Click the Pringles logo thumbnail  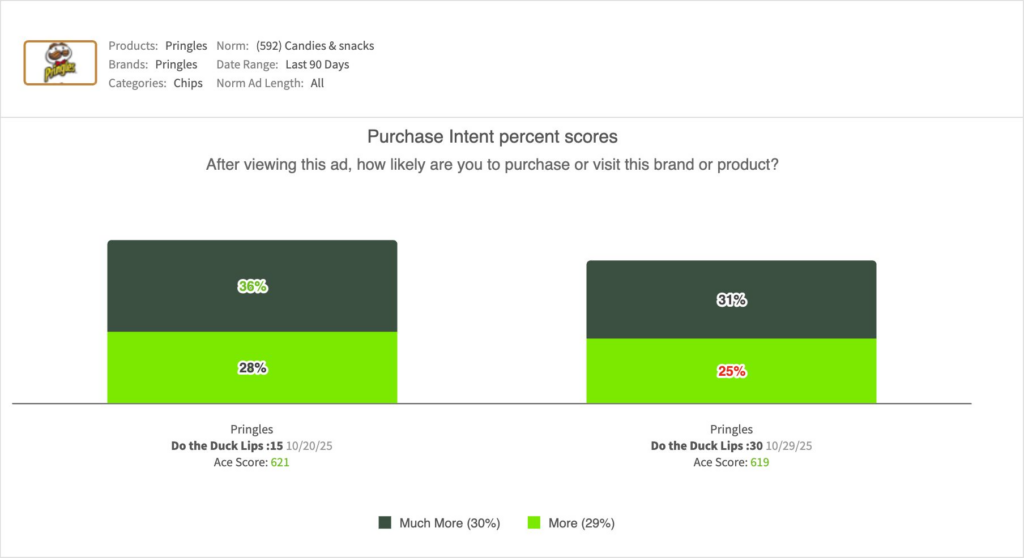pos(60,63)
